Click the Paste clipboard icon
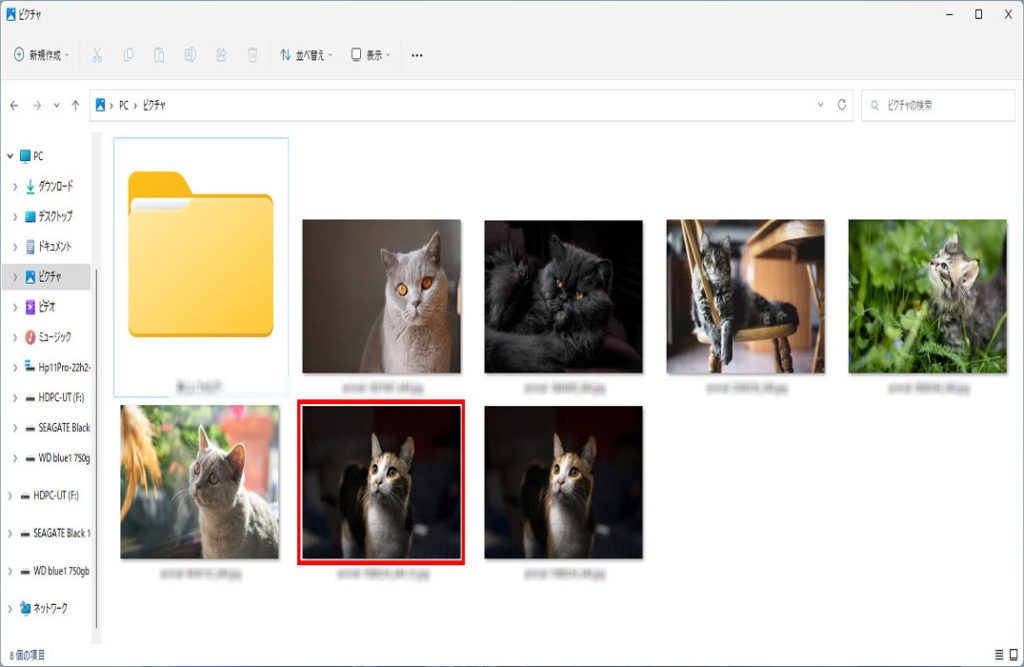Image resolution: width=1024 pixels, height=667 pixels. (x=159, y=55)
